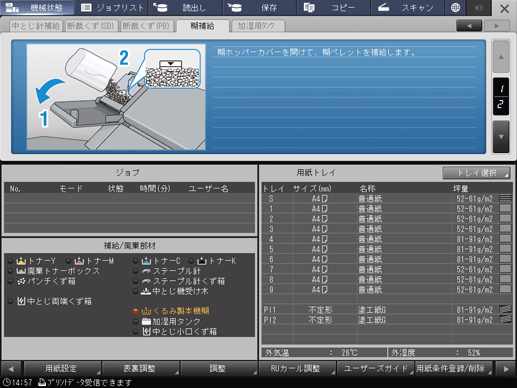Click the ステープル針くず箱 icon
Viewport: 517px width, 388px height.
146,281
